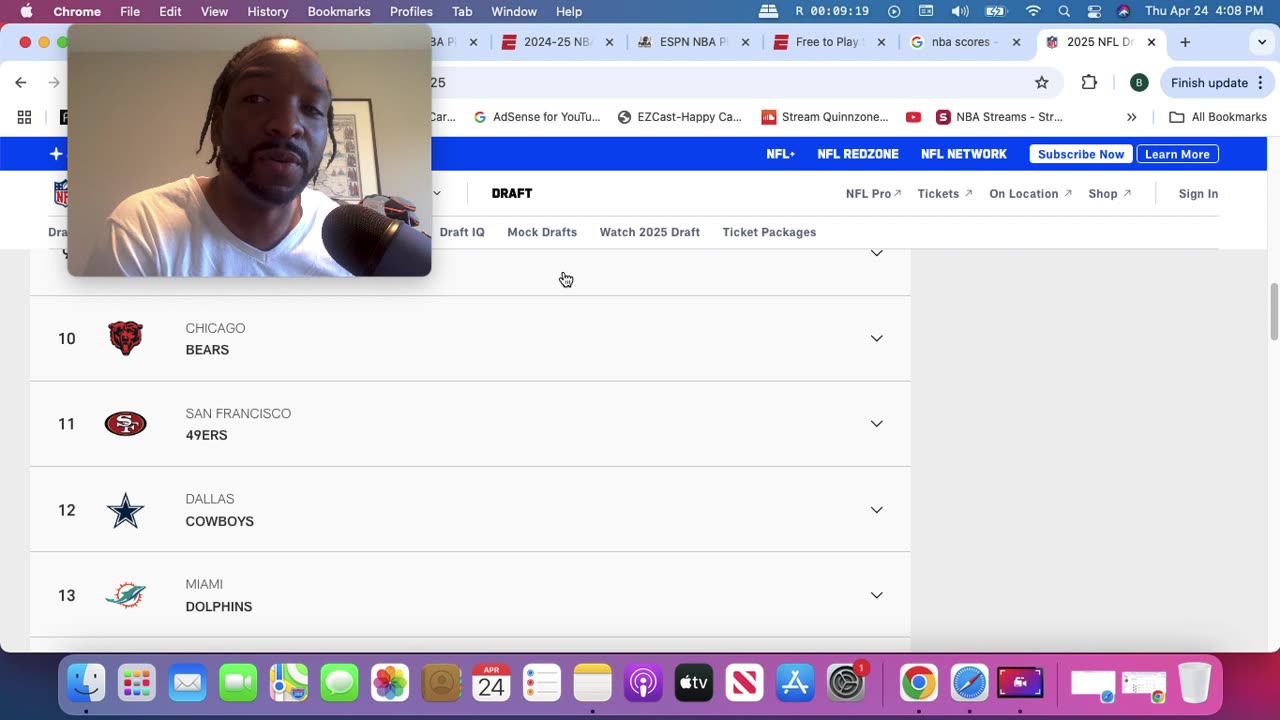Launch FaceTime from the dock
Viewport: 1280px width, 720px height.
238,683
